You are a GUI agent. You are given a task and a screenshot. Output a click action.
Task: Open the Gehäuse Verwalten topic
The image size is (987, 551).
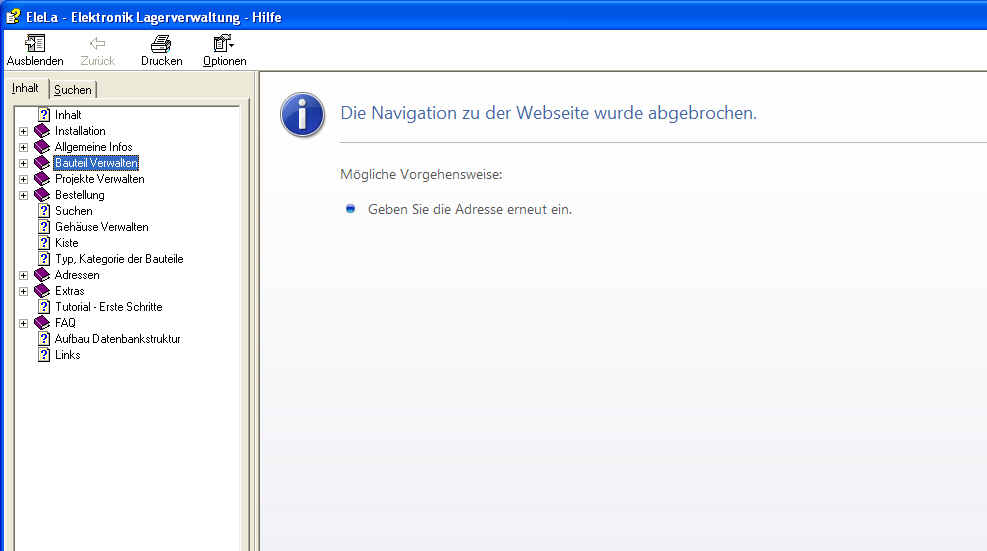tap(101, 227)
